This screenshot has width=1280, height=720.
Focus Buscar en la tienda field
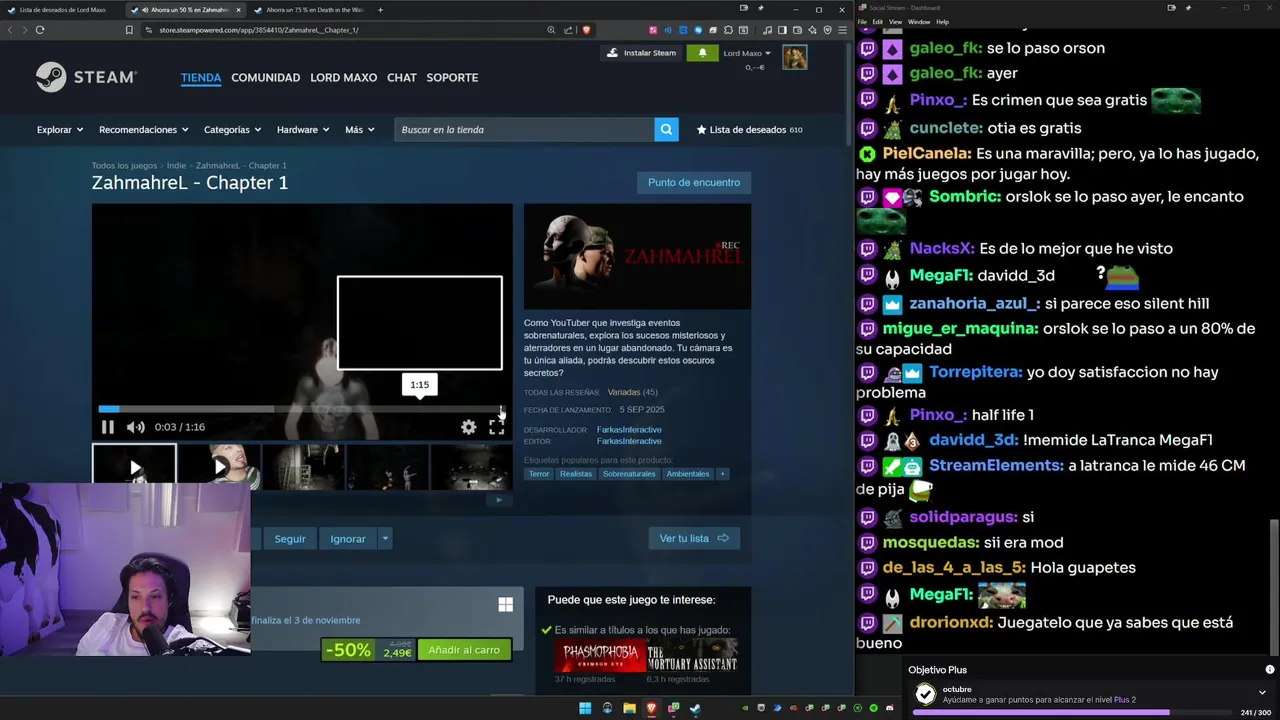[525, 129]
